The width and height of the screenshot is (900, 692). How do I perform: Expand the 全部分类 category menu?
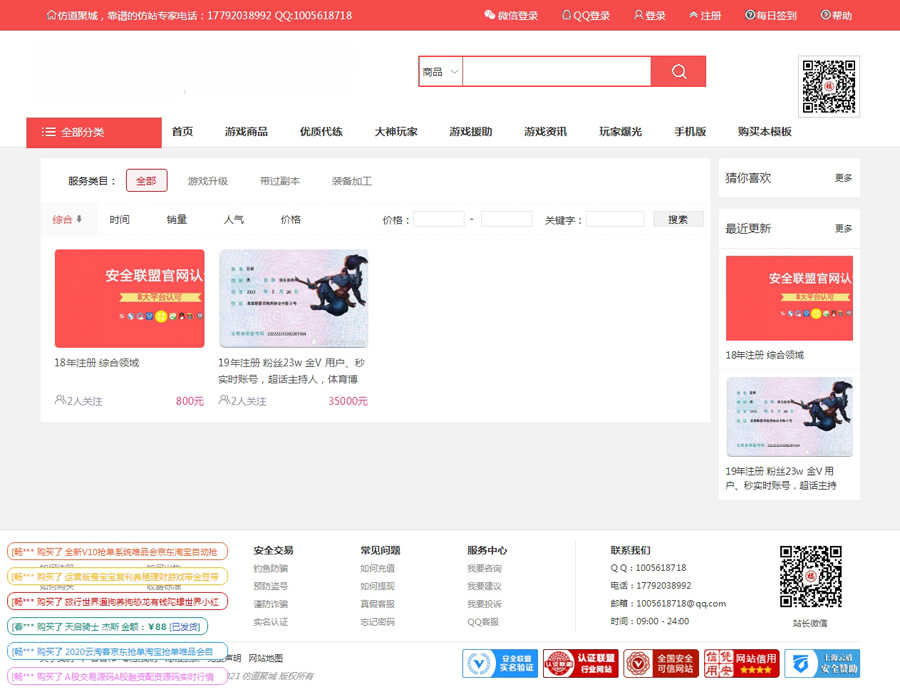pyautogui.click(x=93, y=132)
